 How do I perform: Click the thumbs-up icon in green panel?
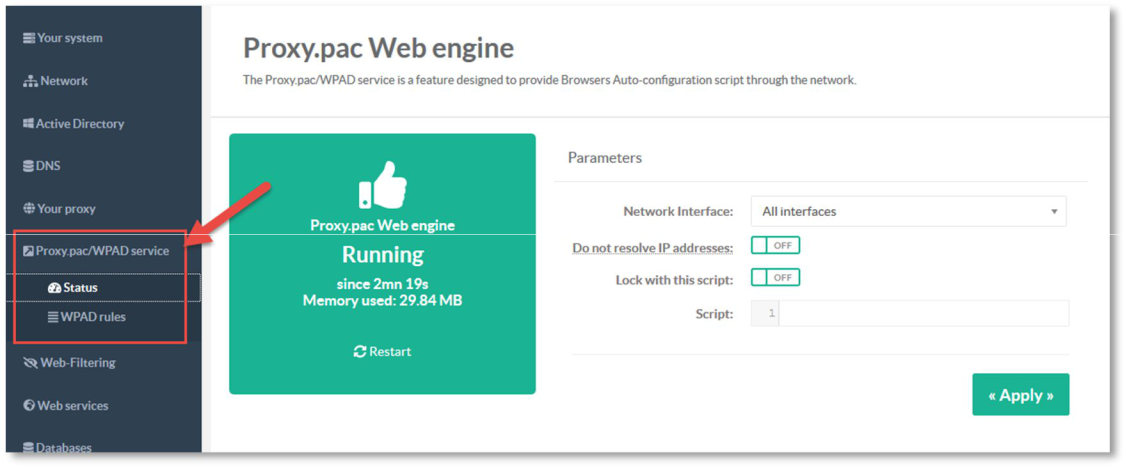[382, 185]
